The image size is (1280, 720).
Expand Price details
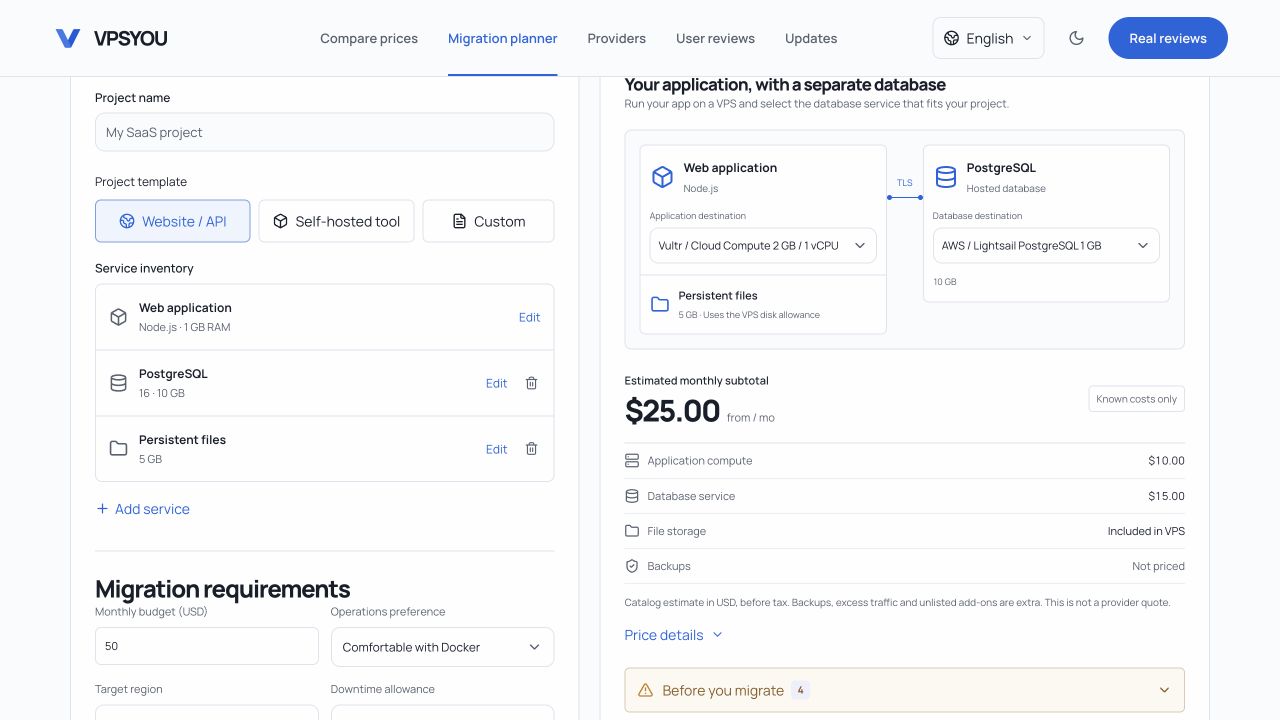tap(673, 635)
